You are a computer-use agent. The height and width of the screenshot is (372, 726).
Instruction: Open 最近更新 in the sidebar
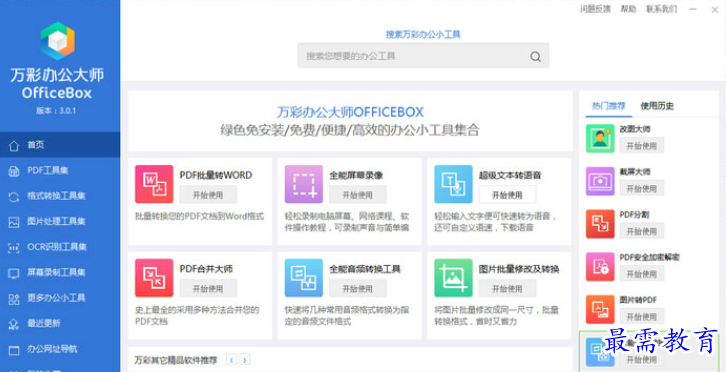60,323
